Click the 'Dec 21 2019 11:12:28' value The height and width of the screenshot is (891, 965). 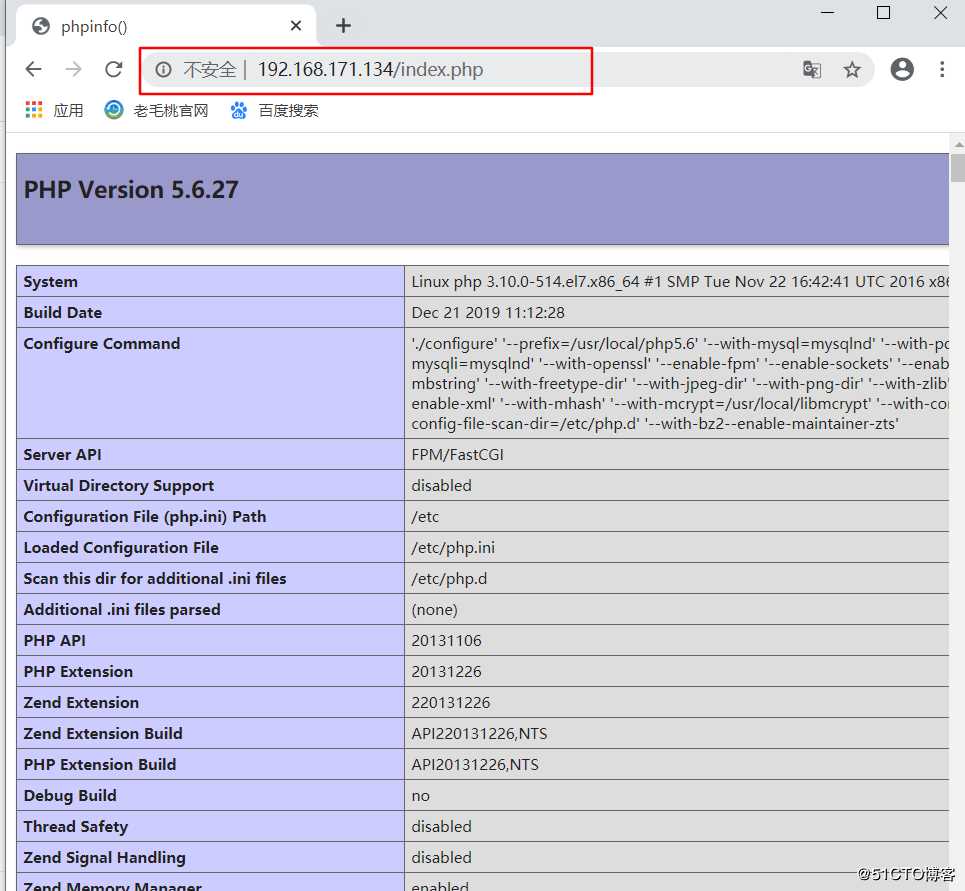click(488, 313)
